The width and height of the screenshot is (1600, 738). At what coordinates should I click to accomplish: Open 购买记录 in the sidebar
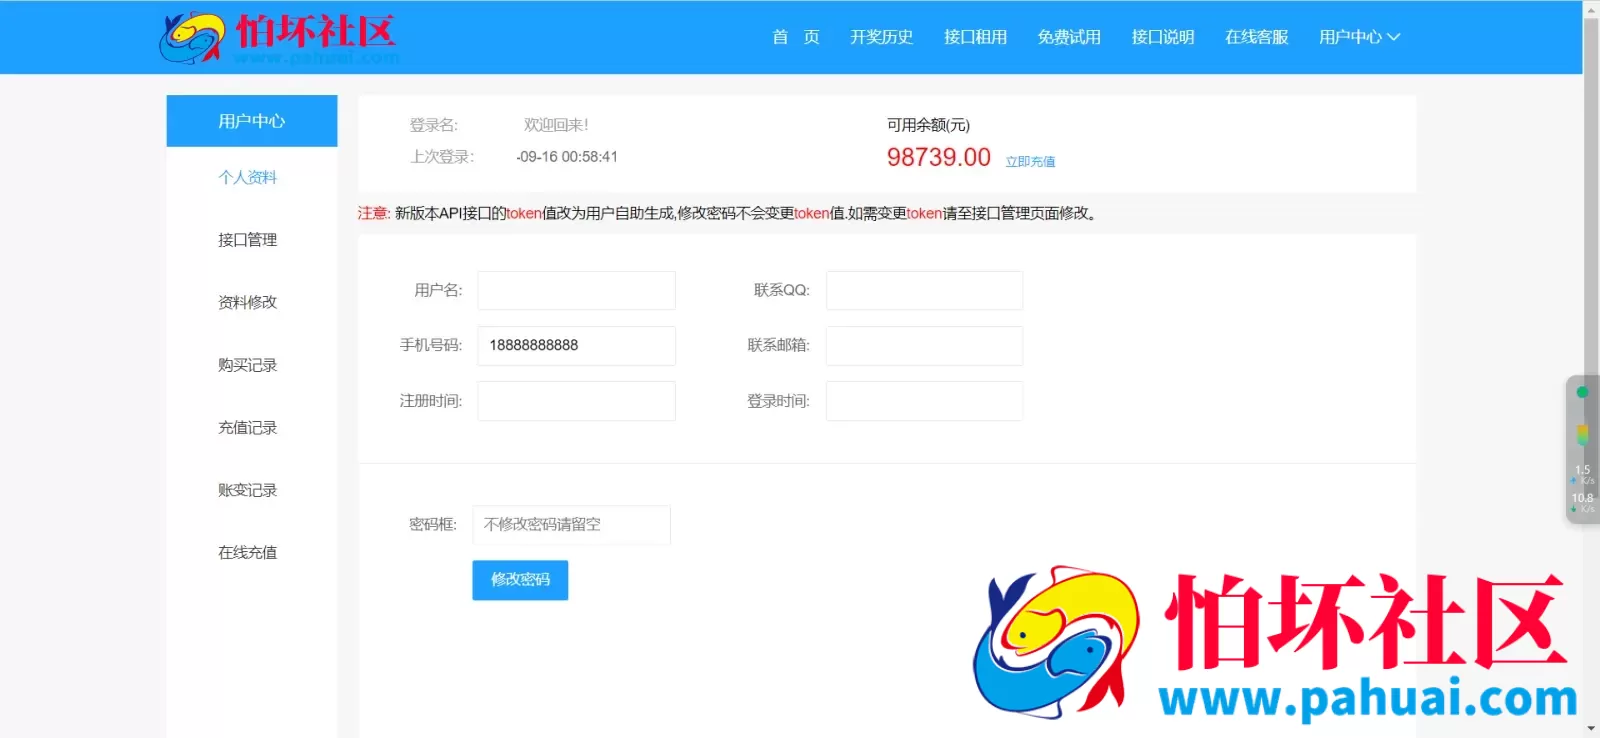click(248, 365)
